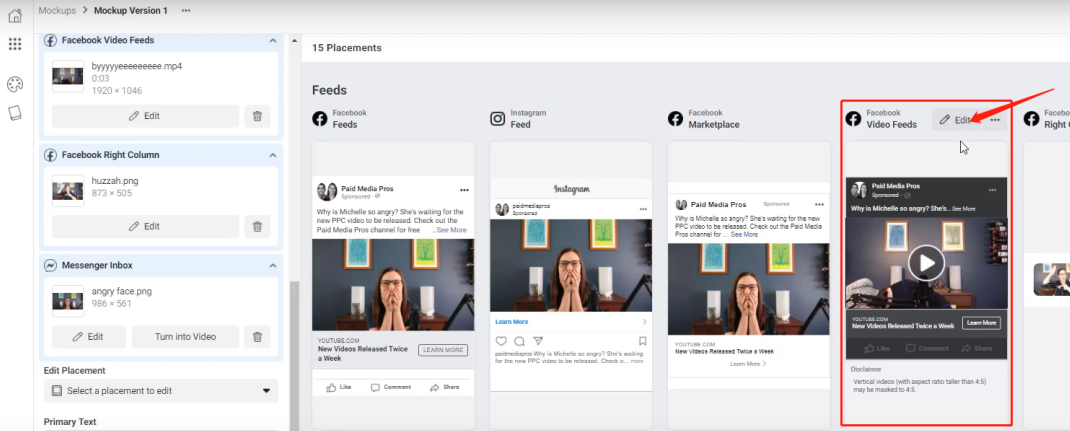Image resolution: width=1070 pixels, height=431 pixels.
Task: Collapse the Facebook Video Feeds section
Action: point(272,41)
